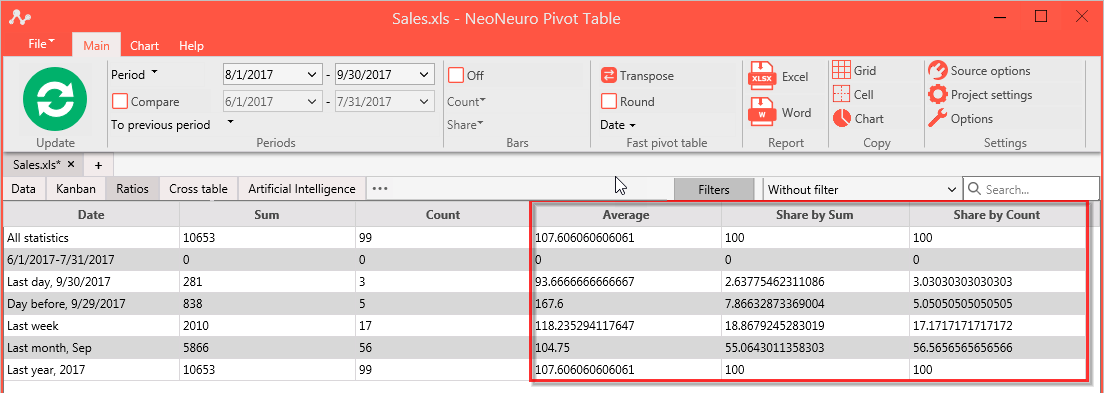The image size is (1104, 393).
Task: Switch to the Cross table tab
Action: click(199, 189)
